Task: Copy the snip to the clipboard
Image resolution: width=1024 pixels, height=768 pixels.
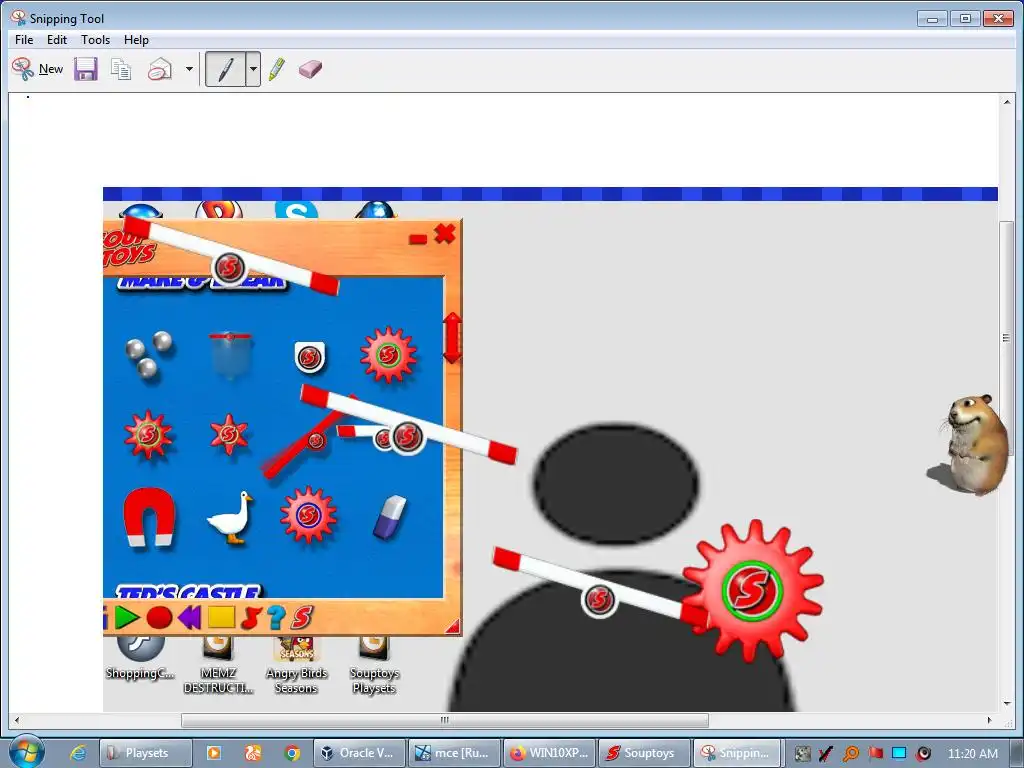Action: 121,69
